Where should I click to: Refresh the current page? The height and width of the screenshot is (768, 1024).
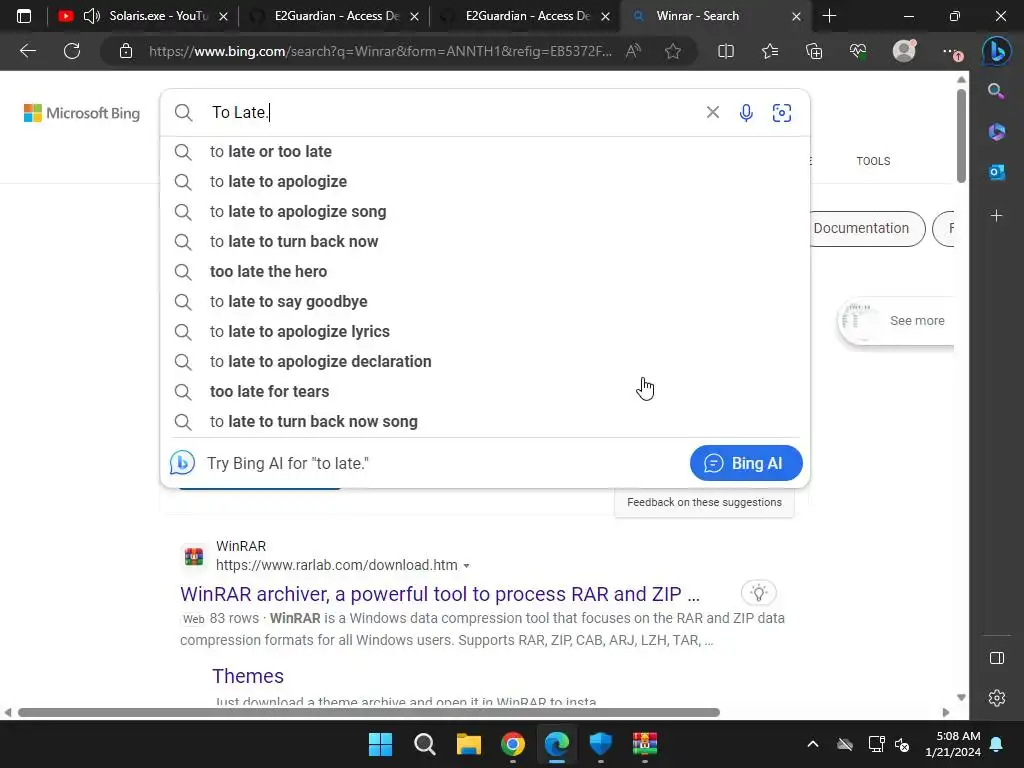coord(72,51)
